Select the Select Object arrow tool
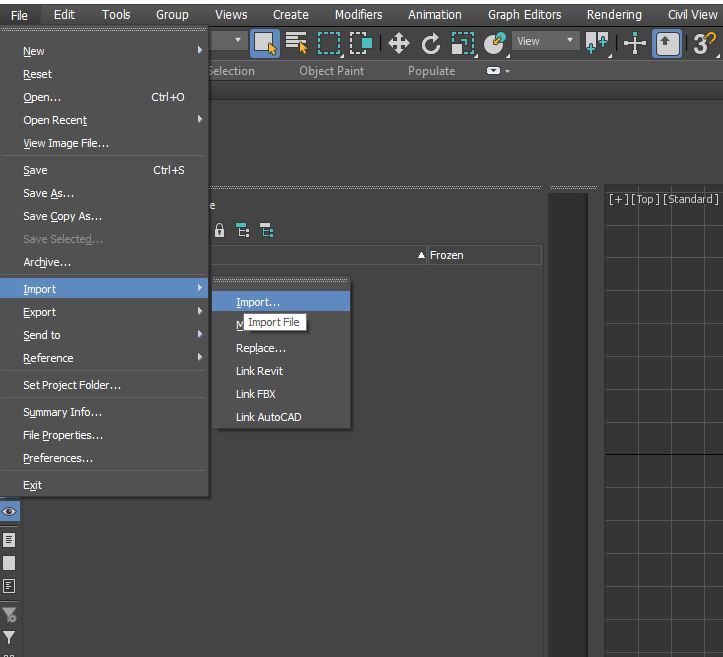Screen dimensions: 723x657 point(264,42)
